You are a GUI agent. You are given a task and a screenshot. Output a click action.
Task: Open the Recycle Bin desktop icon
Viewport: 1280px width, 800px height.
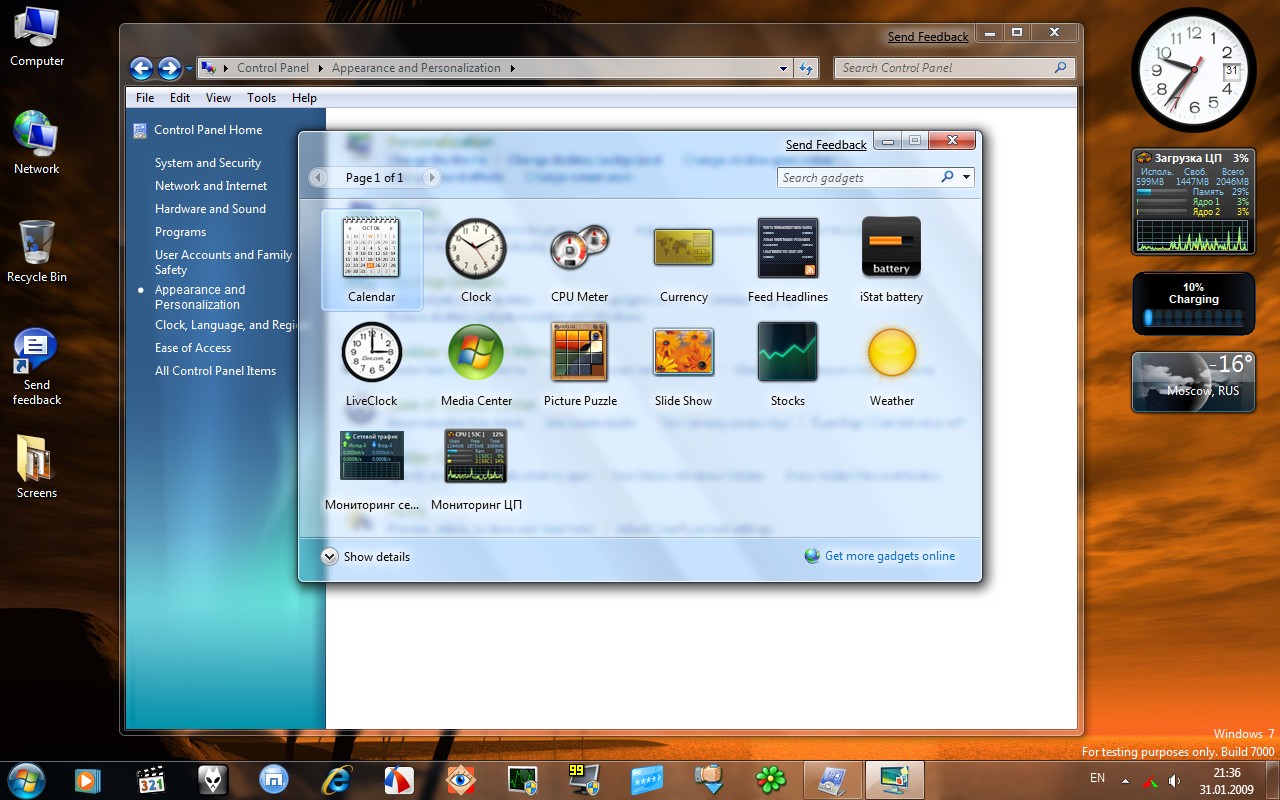click(37, 251)
